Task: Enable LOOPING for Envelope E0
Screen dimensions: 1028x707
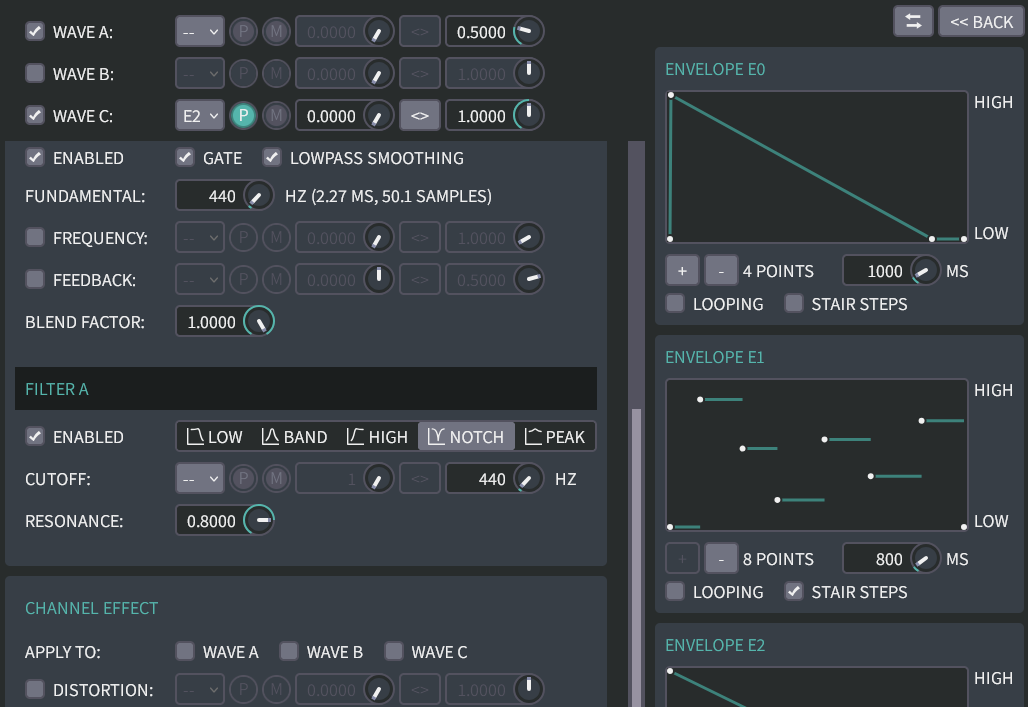Action: click(676, 303)
